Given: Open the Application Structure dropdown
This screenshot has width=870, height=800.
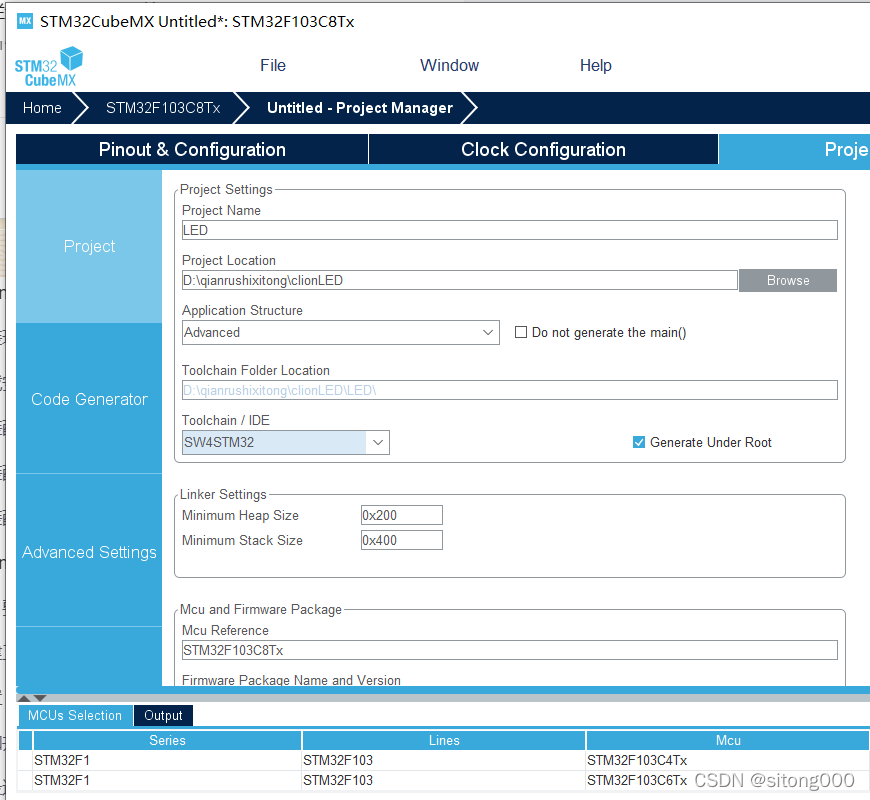Looking at the screenshot, I should point(341,332).
